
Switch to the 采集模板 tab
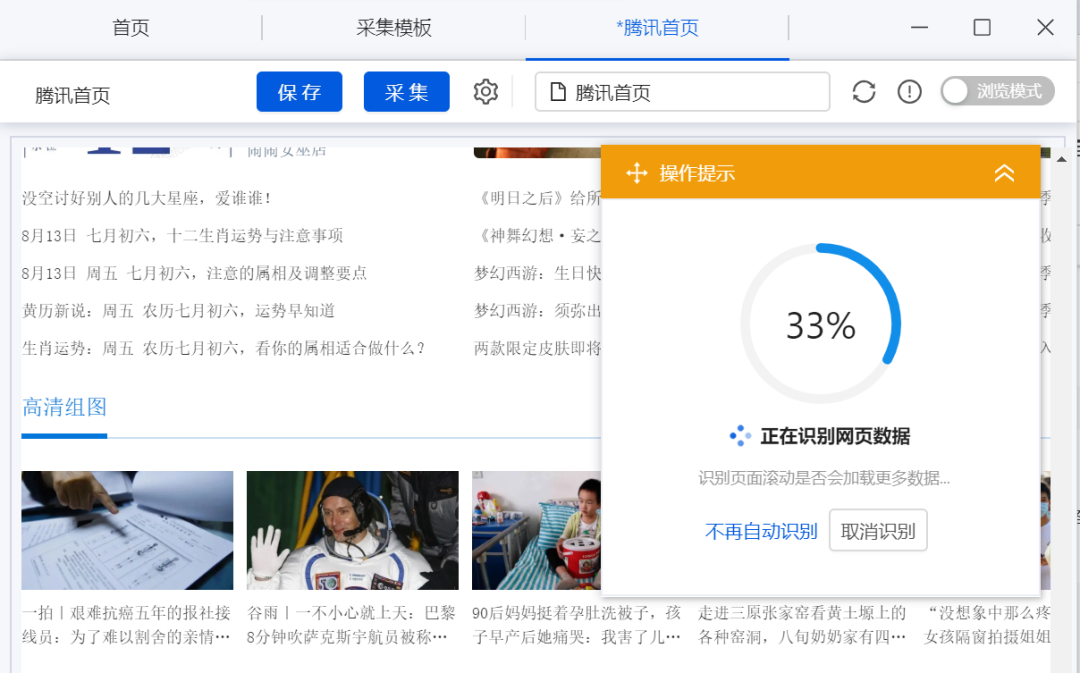tap(394, 28)
